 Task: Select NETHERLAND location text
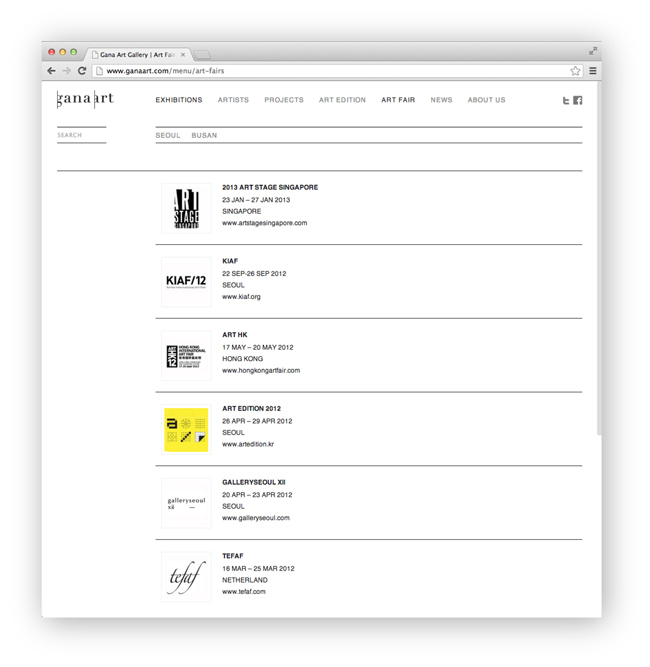[245, 580]
